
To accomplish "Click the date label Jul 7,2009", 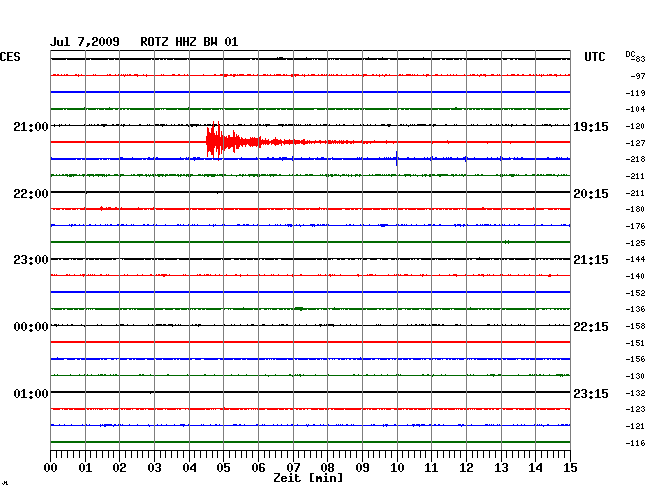I will coord(85,42).
